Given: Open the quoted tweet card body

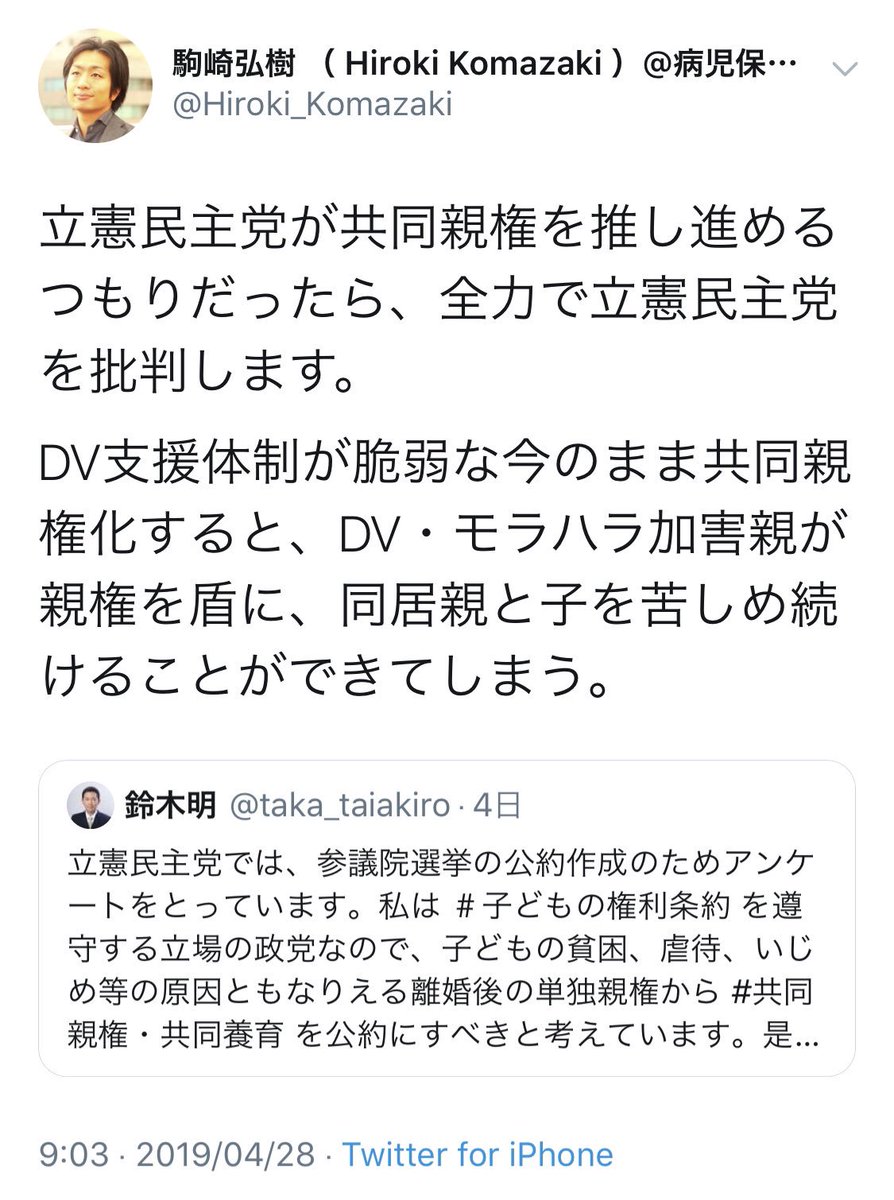Looking at the screenshot, I should click(x=447, y=918).
